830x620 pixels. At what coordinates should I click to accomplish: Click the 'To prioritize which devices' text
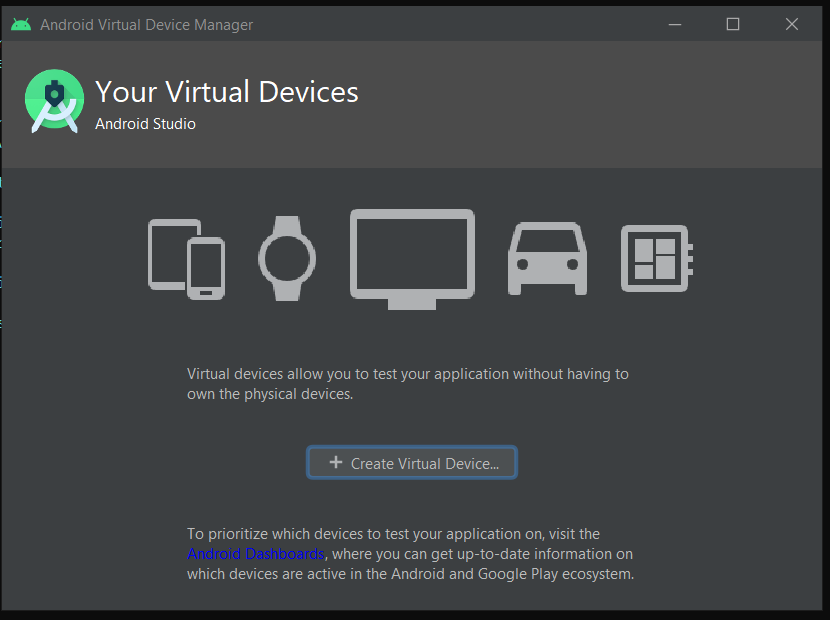[410, 554]
